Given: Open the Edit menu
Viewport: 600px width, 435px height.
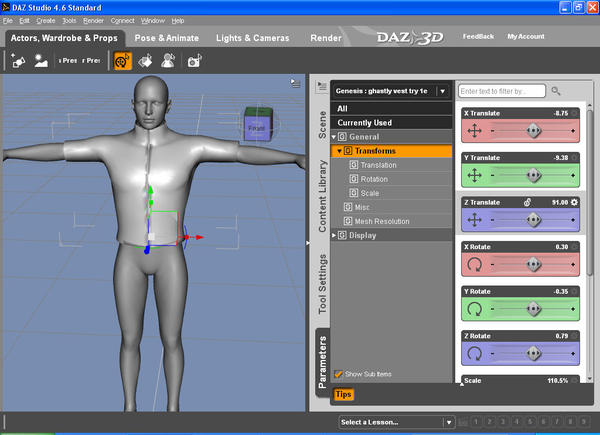Looking at the screenshot, I should click(24, 21).
